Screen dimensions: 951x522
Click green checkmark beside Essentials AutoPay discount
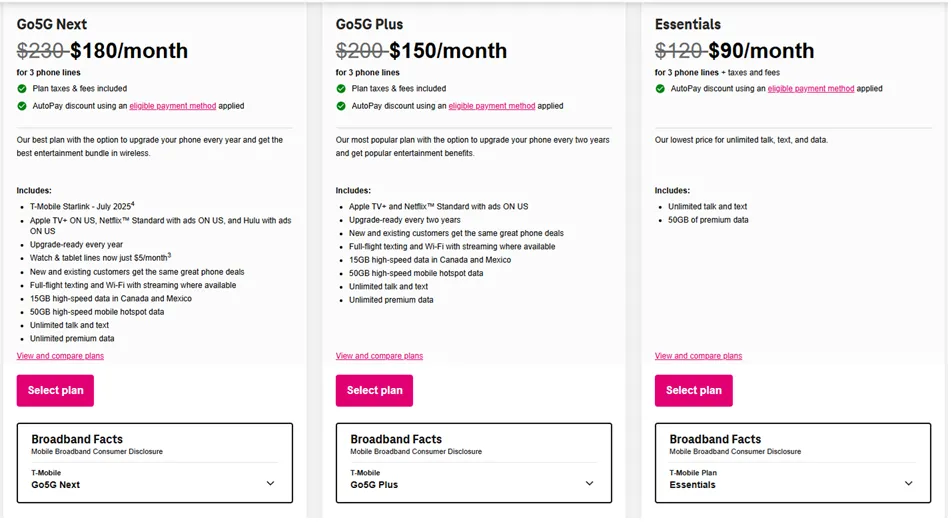[x=660, y=89]
